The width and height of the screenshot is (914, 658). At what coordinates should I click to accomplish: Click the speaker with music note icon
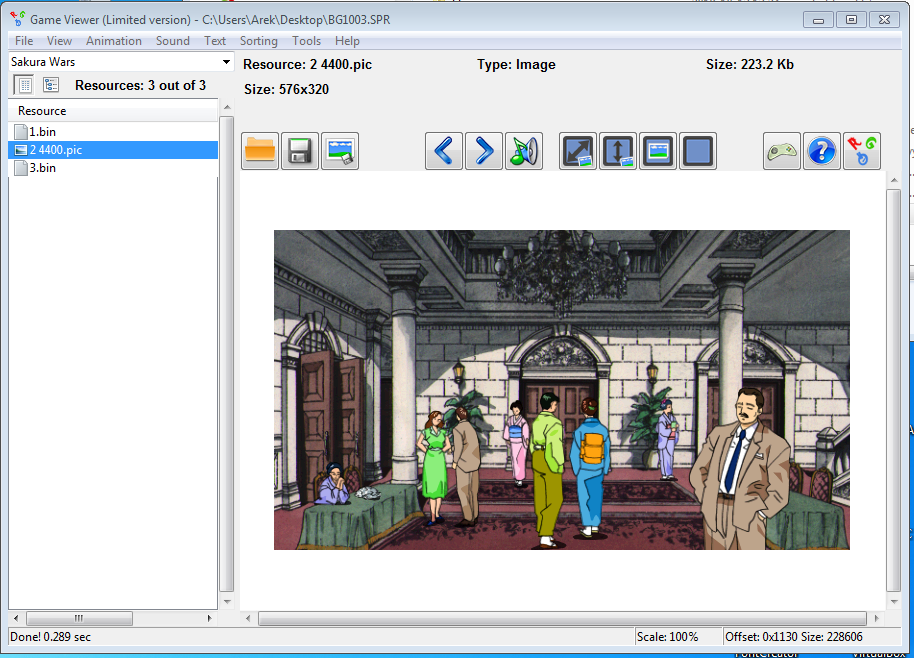[x=524, y=151]
